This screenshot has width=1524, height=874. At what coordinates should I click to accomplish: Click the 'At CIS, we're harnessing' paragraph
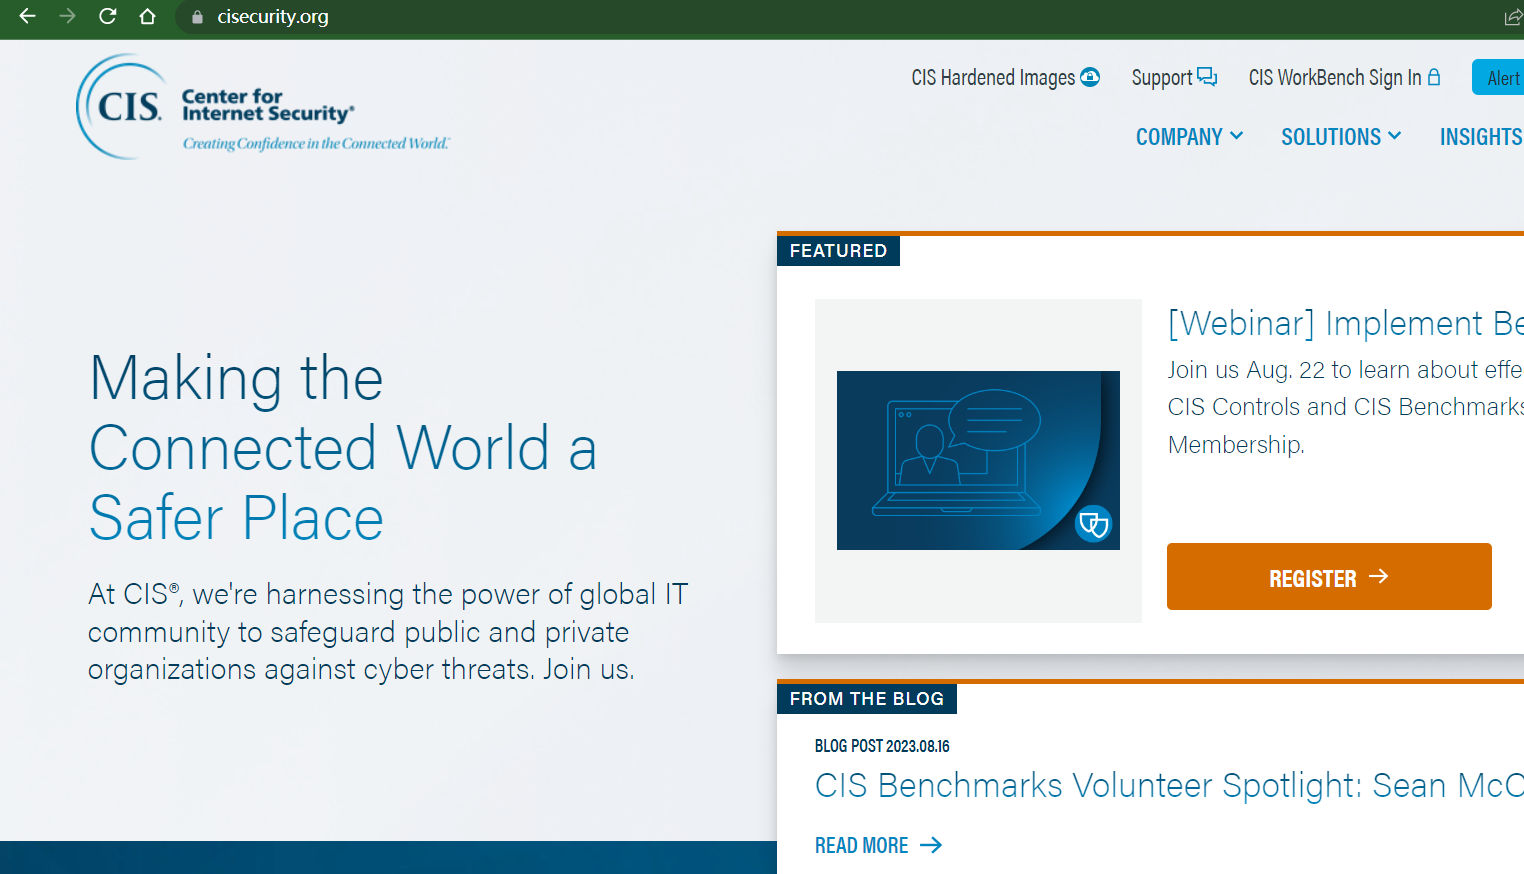[x=388, y=632]
